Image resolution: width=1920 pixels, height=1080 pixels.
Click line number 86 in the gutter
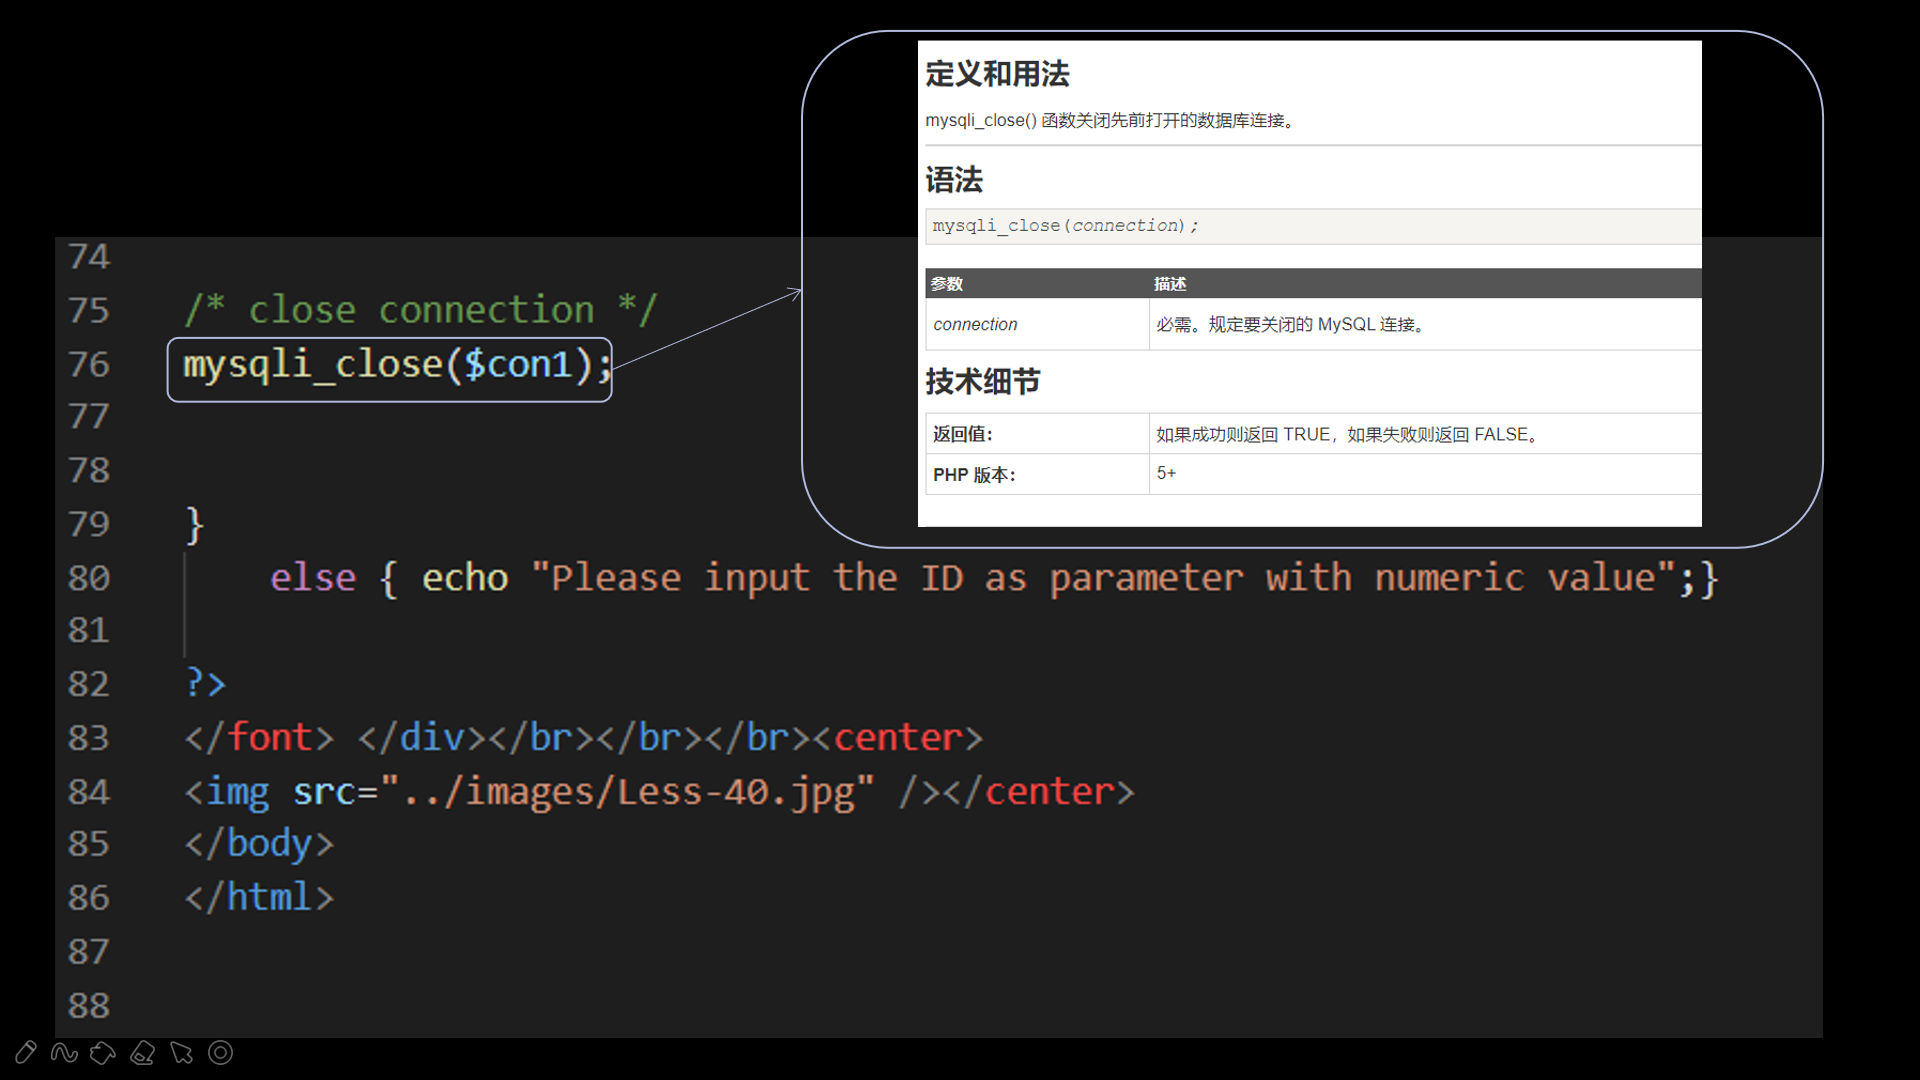pyautogui.click(x=88, y=898)
